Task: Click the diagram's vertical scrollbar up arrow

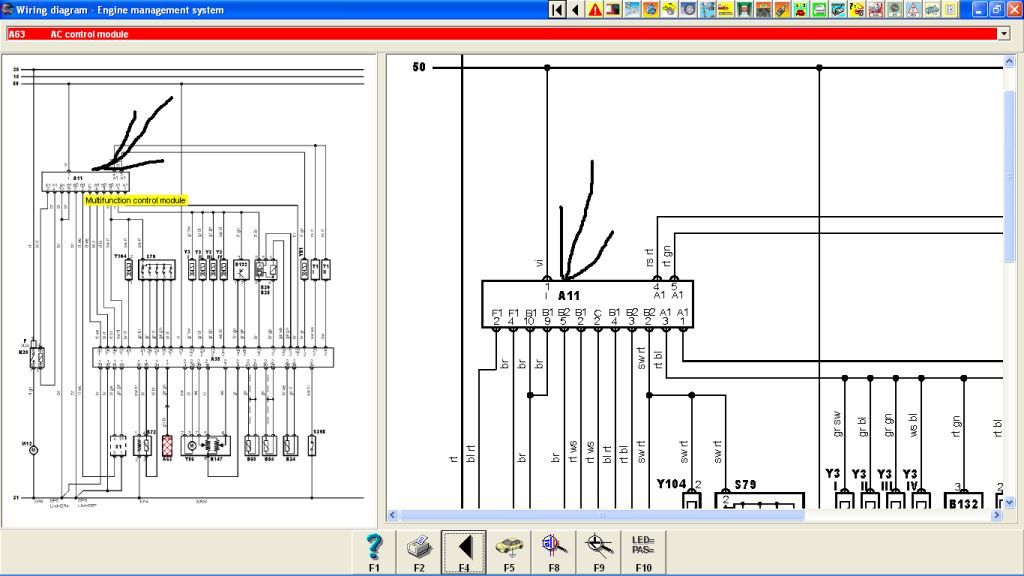Action: (x=1009, y=62)
